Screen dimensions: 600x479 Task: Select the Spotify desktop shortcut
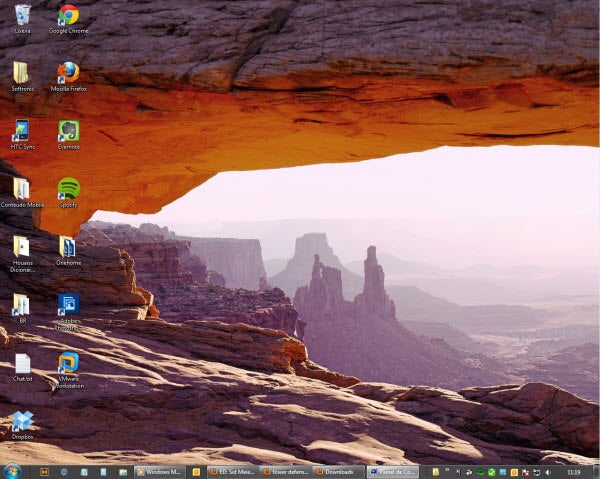coord(68,188)
